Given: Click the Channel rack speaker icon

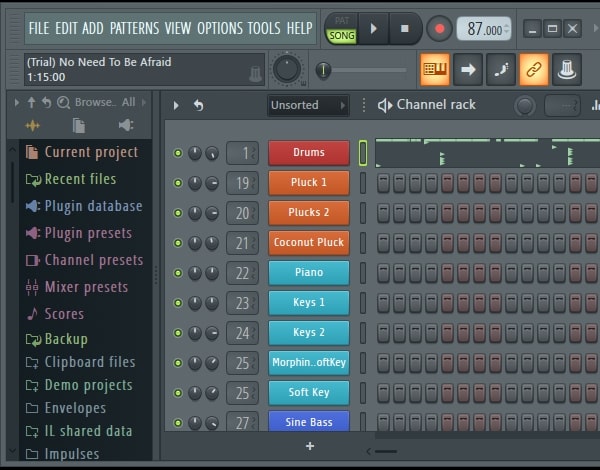Looking at the screenshot, I should point(385,105).
